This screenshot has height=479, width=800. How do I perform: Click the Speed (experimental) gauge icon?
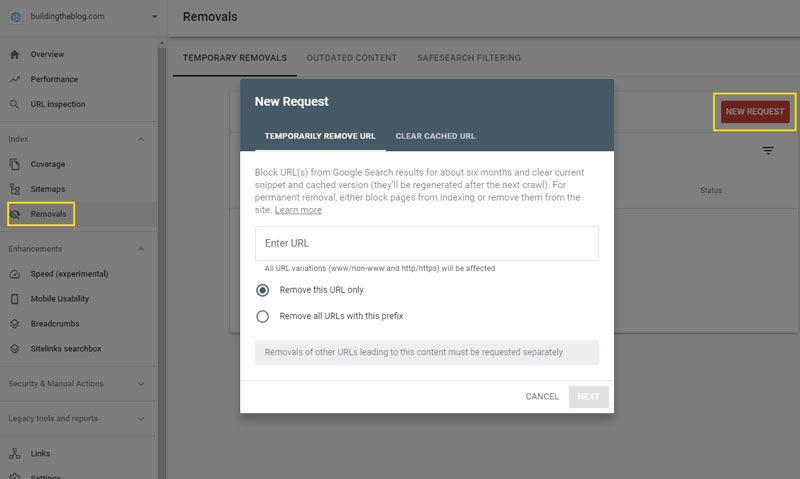[x=14, y=274]
